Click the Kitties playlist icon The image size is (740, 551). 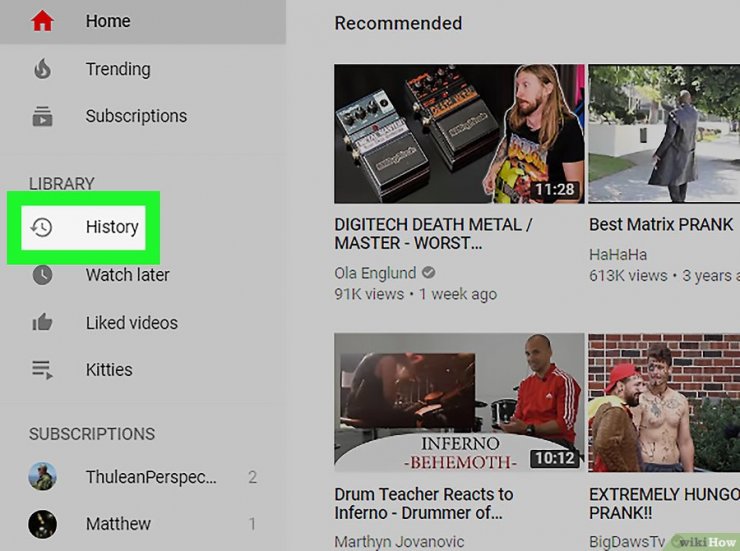(42, 370)
